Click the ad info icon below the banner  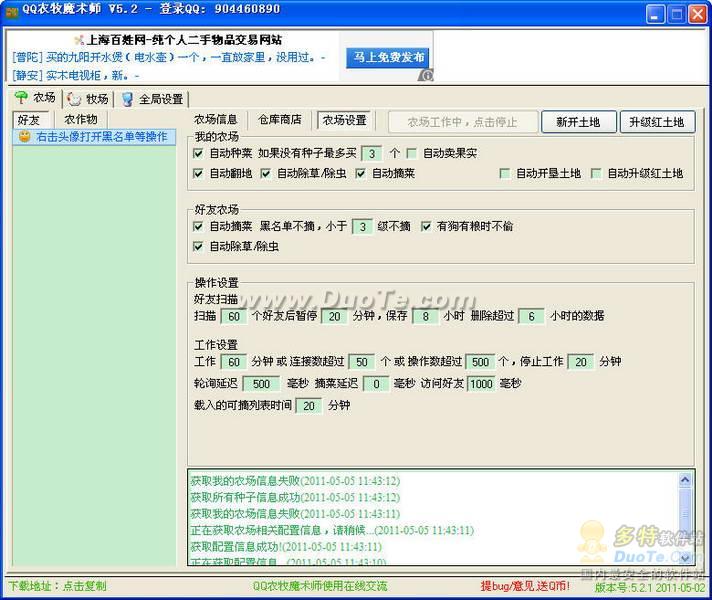pyautogui.click(x=426, y=75)
